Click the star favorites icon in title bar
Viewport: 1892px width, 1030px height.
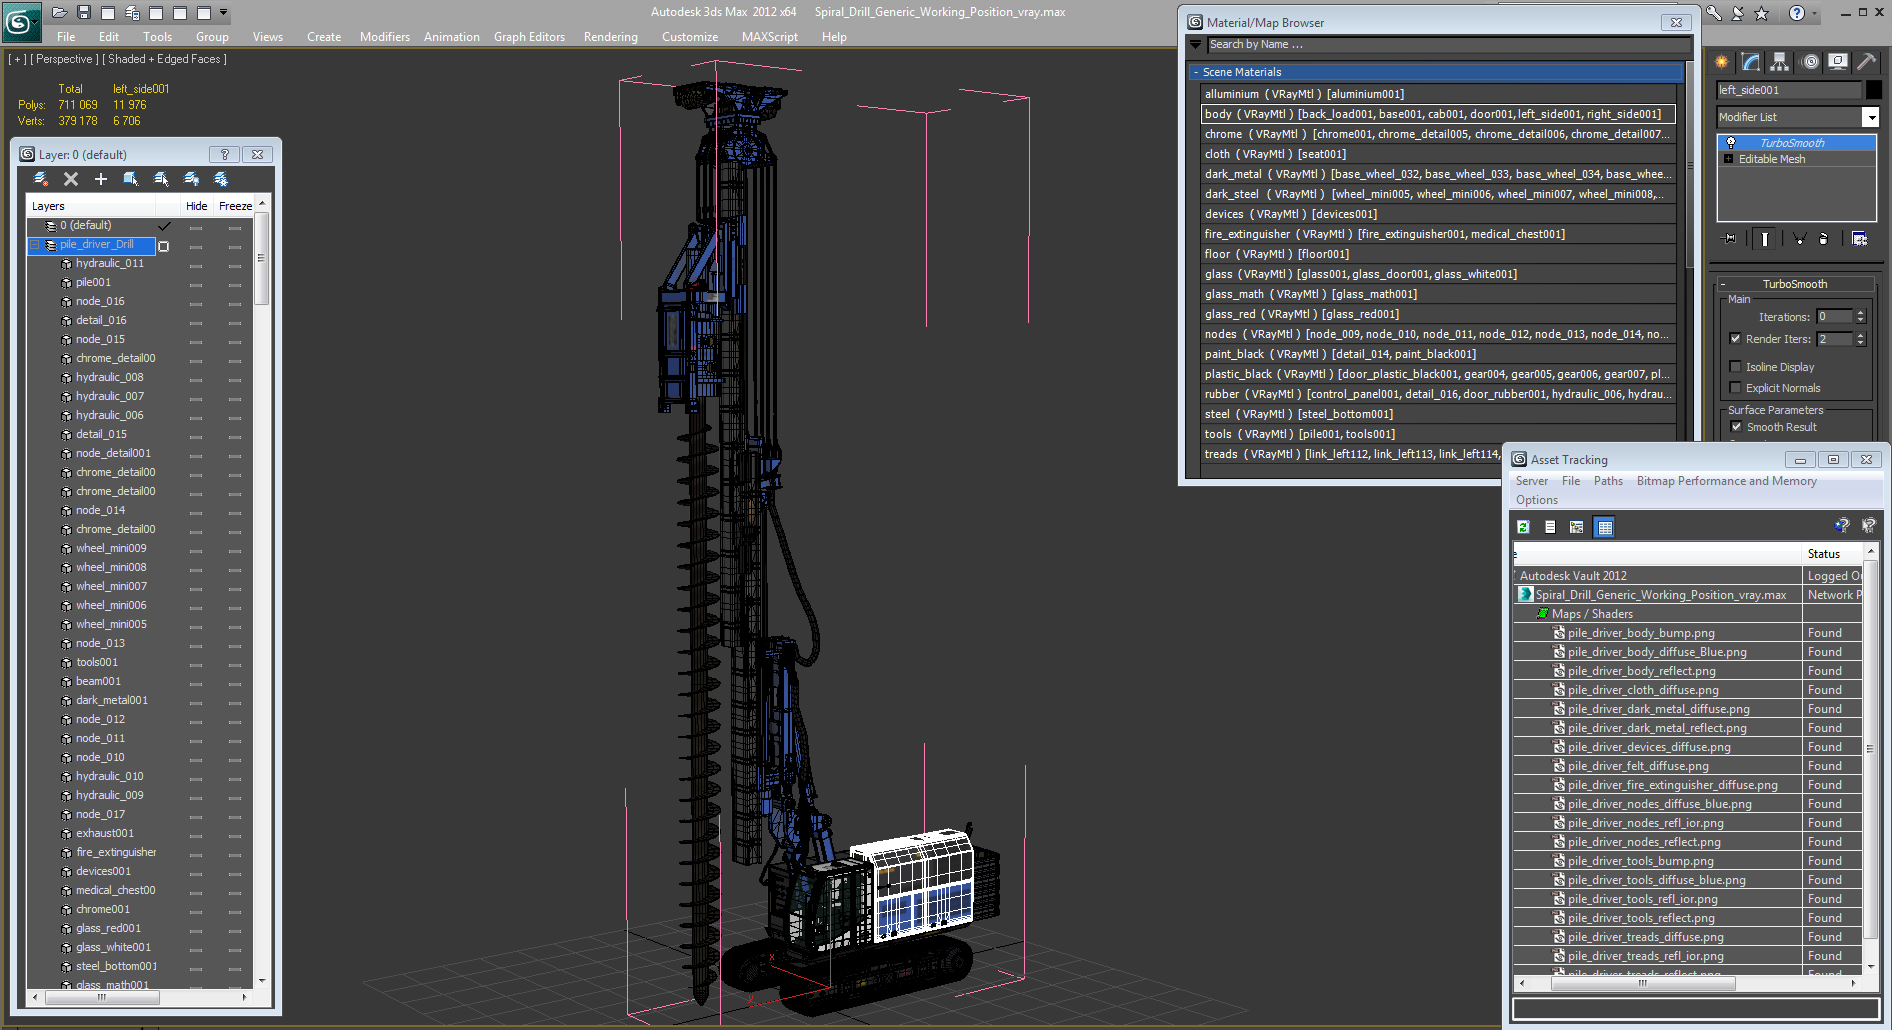(x=1762, y=13)
